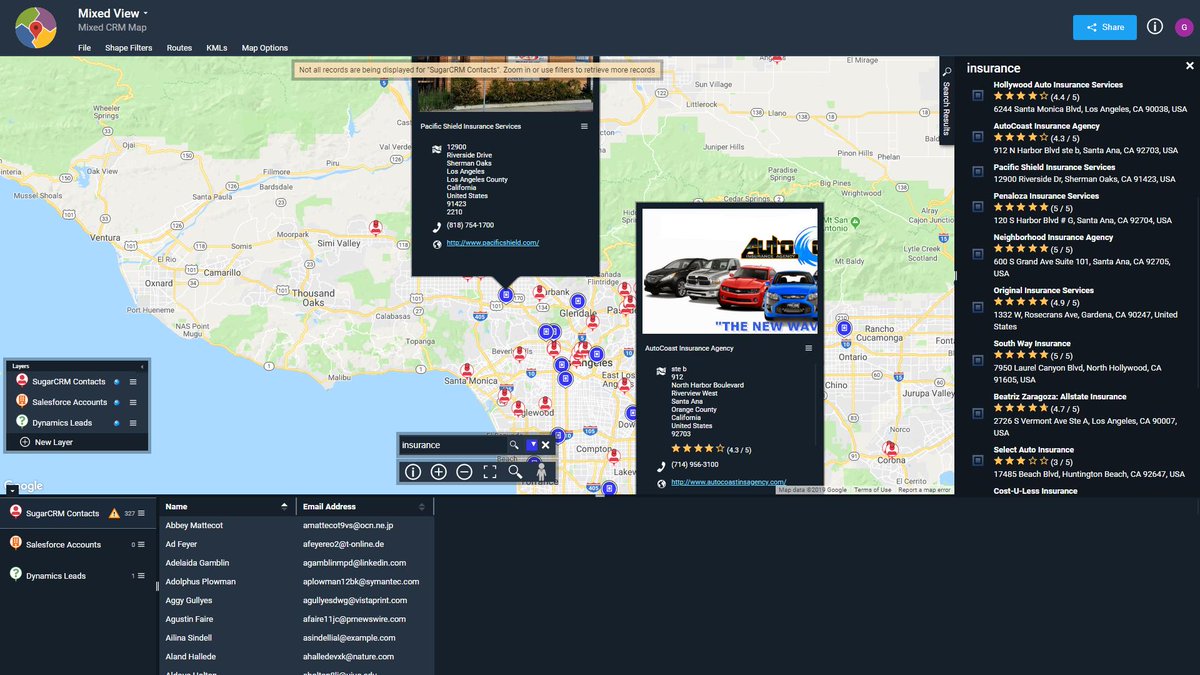Open Salesforce Accounts menu in Layers panel
This screenshot has width=1200, height=675.
click(132, 402)
